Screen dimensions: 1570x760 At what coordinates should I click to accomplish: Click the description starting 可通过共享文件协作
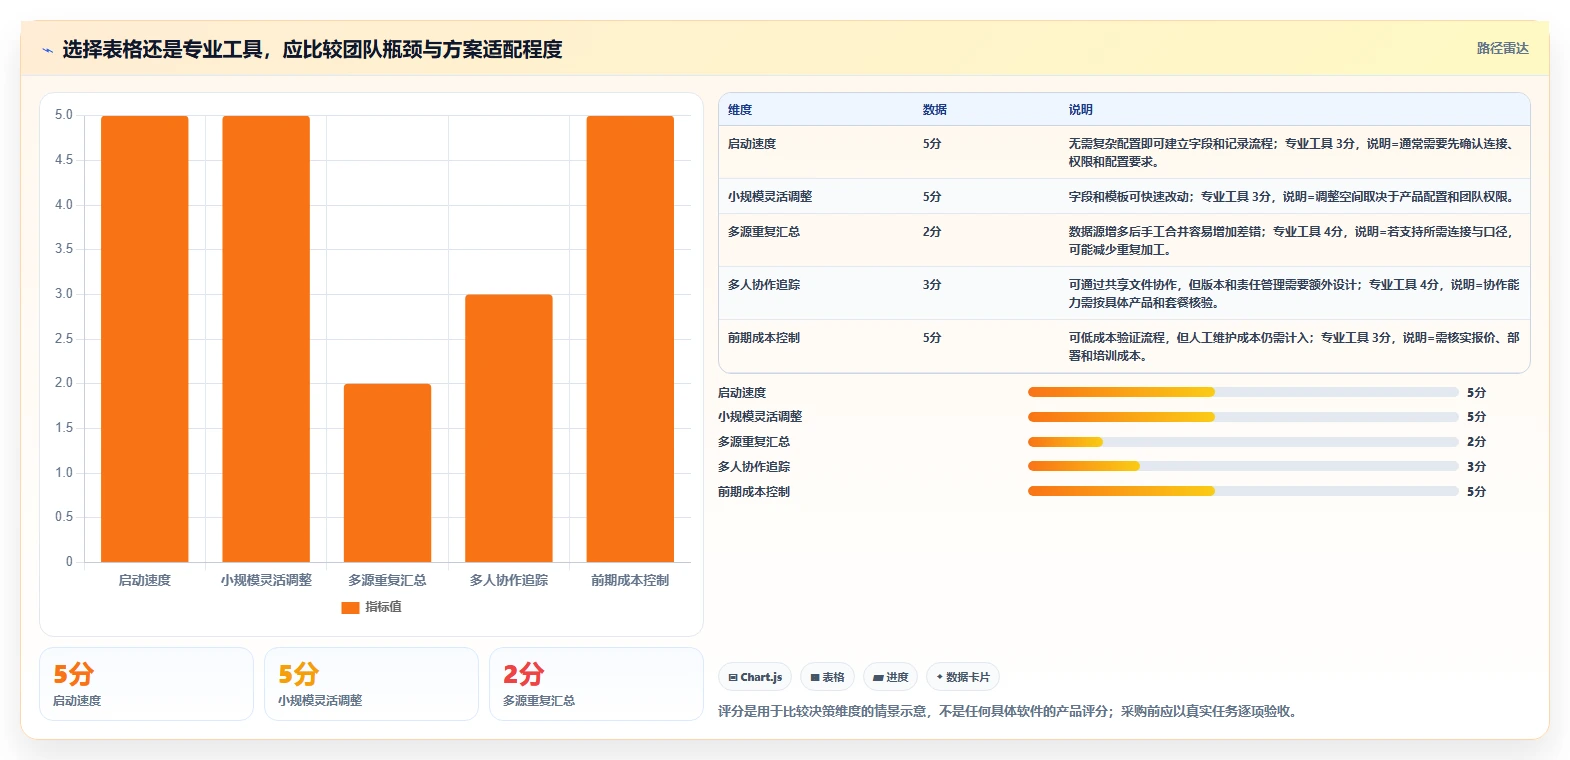pos(1294,294)
